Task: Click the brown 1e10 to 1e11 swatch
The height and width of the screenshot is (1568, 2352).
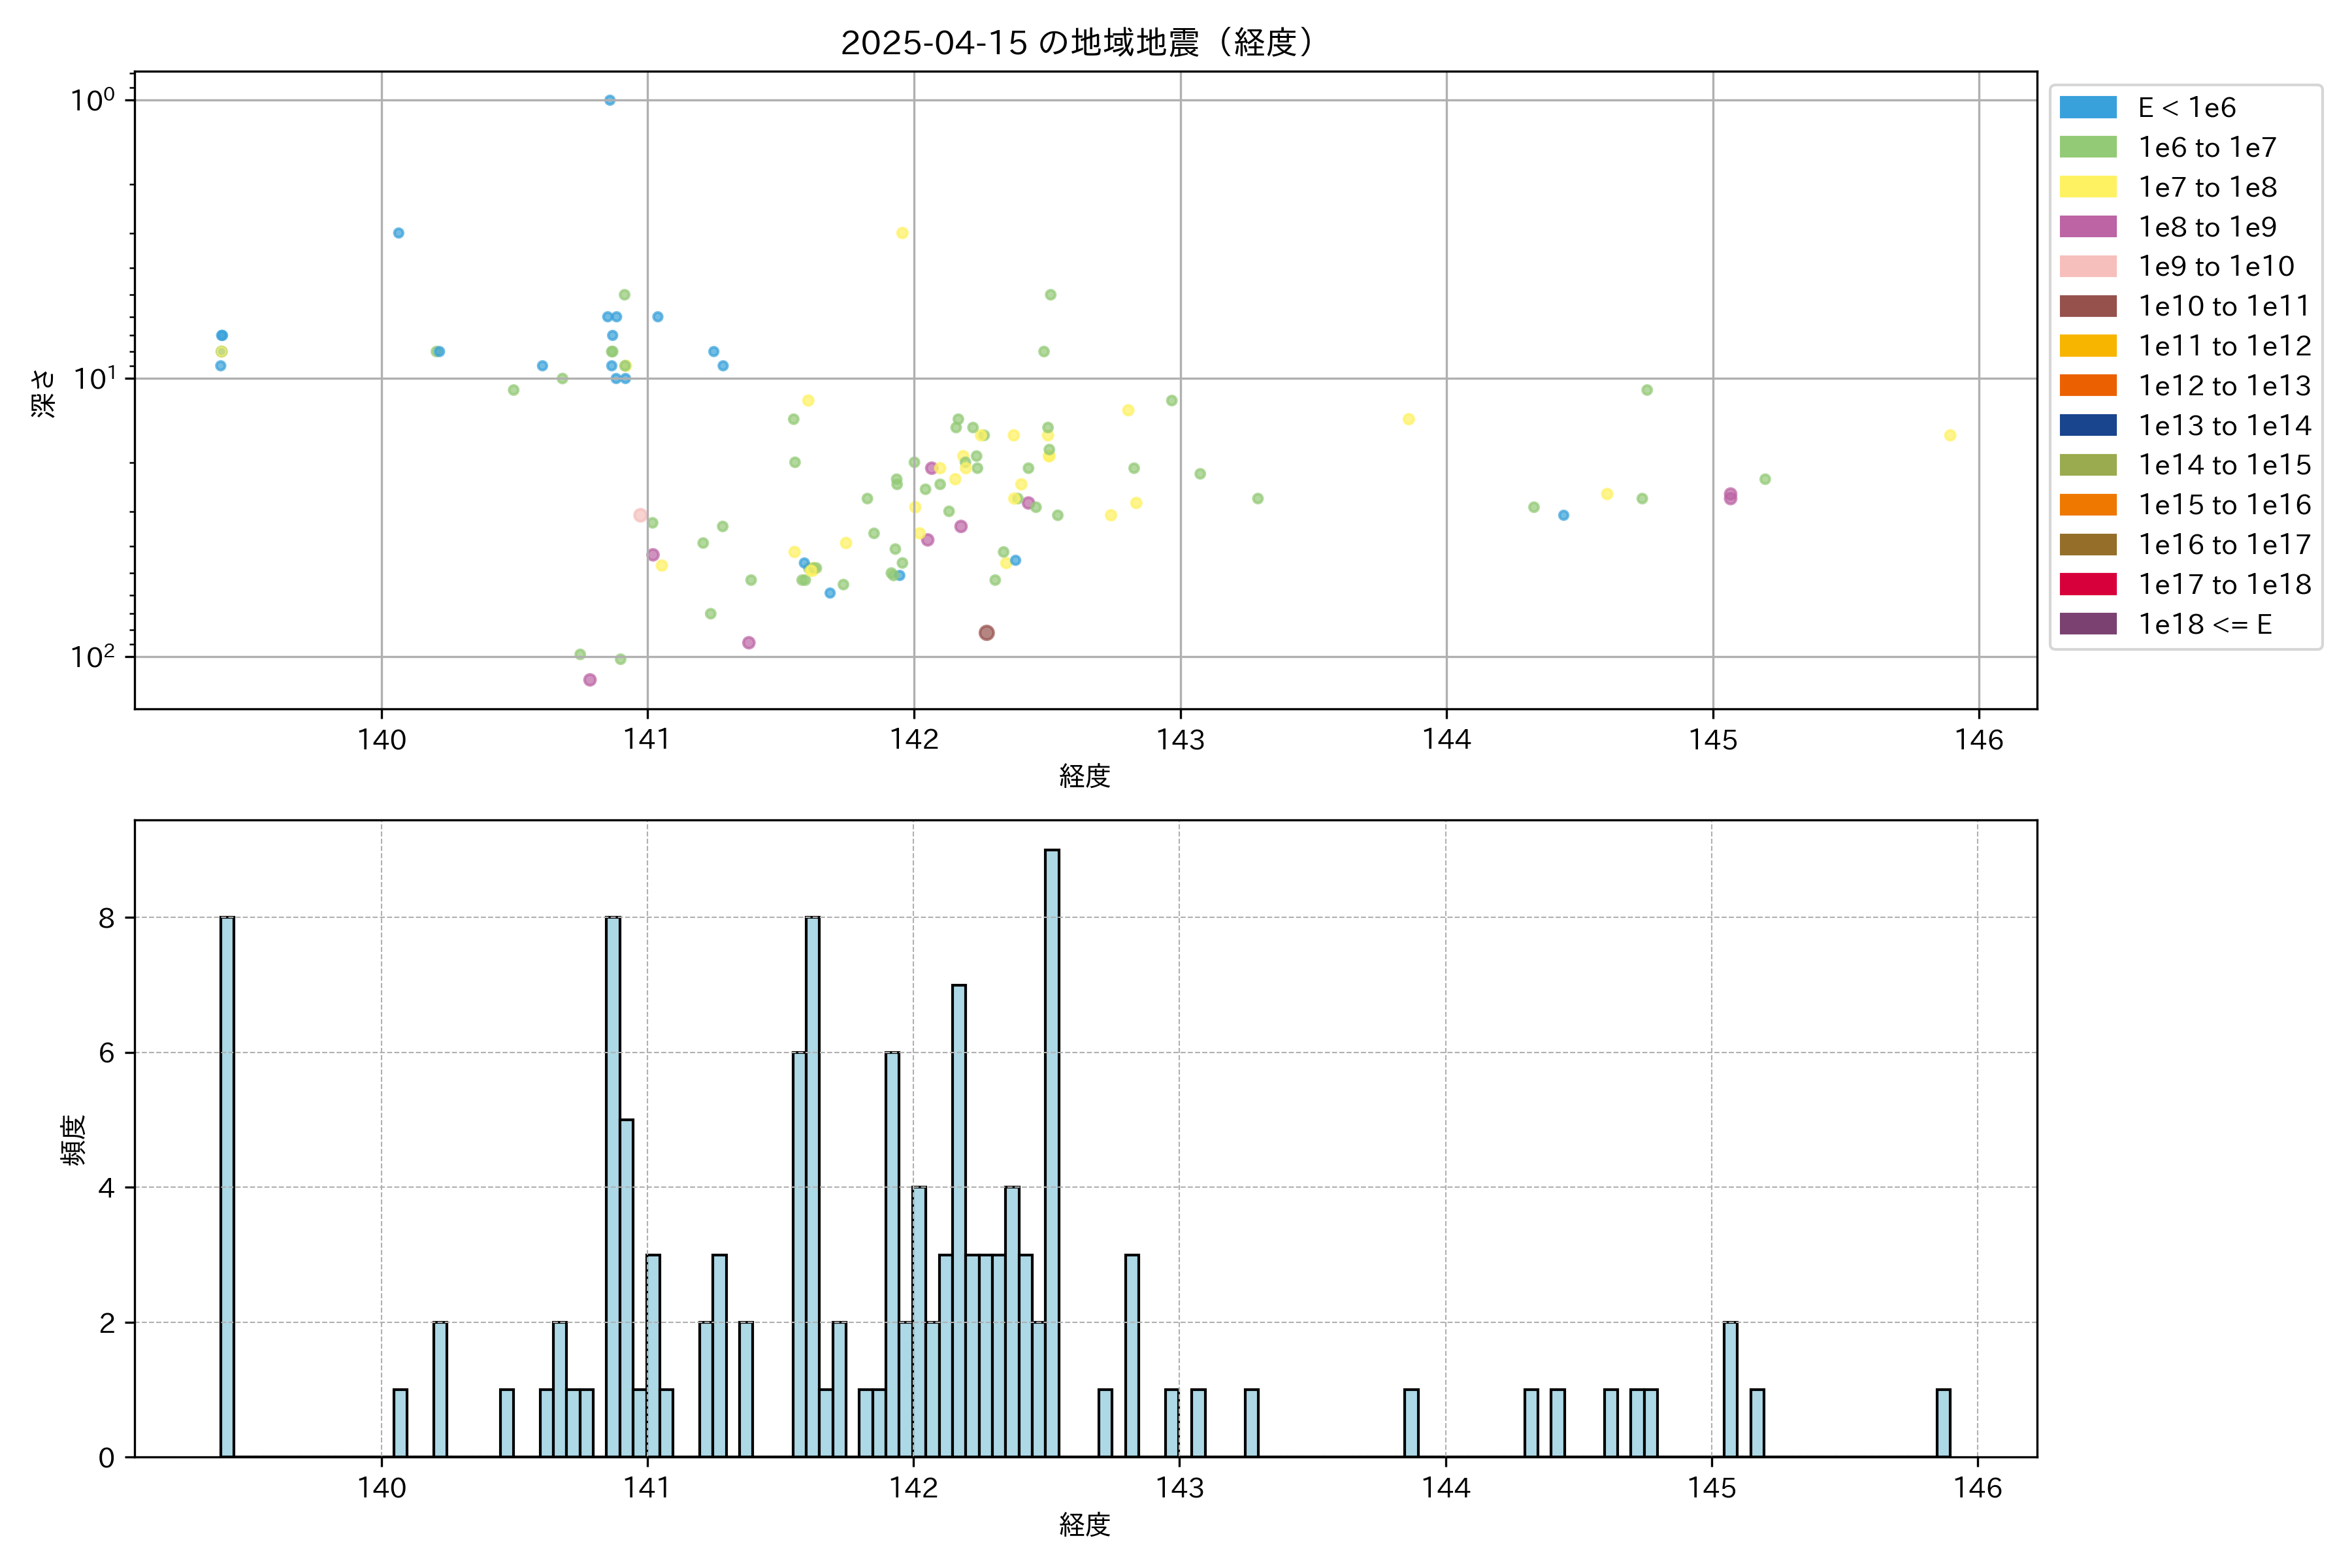Action: pos(2088,306)
